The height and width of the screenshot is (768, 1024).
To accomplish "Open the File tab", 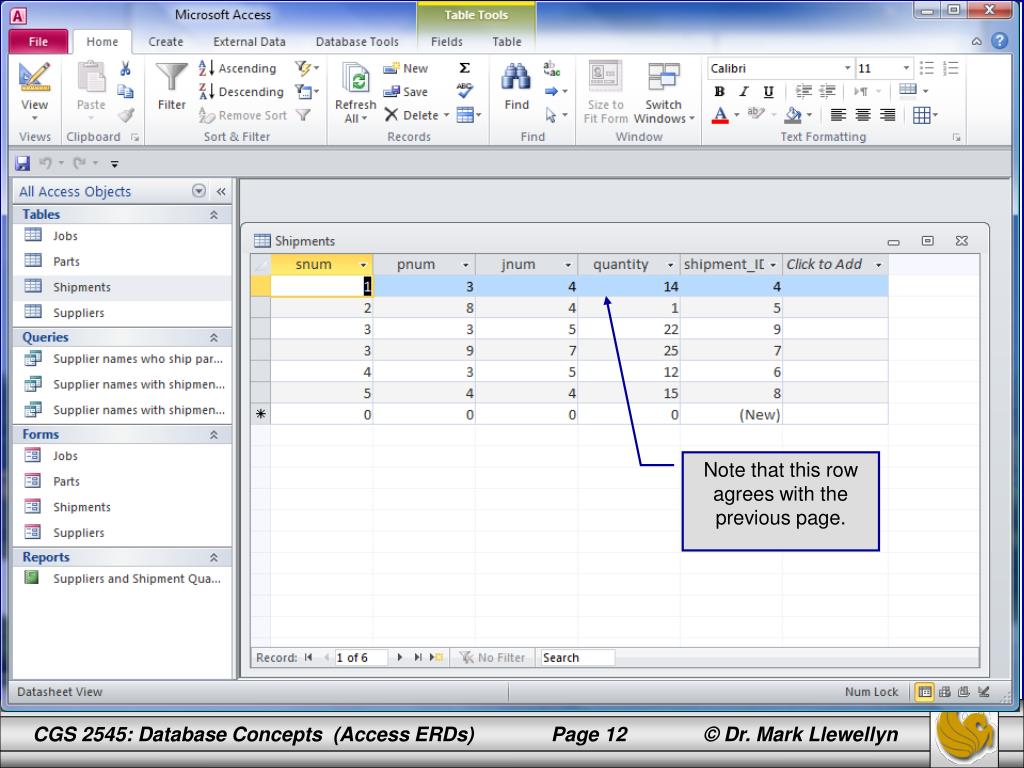I will click(38, 41).
